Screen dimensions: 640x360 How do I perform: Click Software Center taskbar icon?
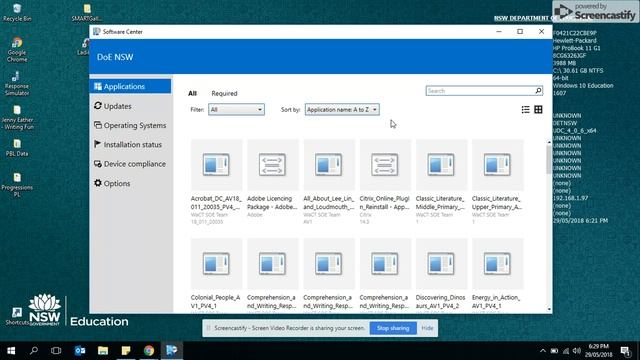[171, 351]
